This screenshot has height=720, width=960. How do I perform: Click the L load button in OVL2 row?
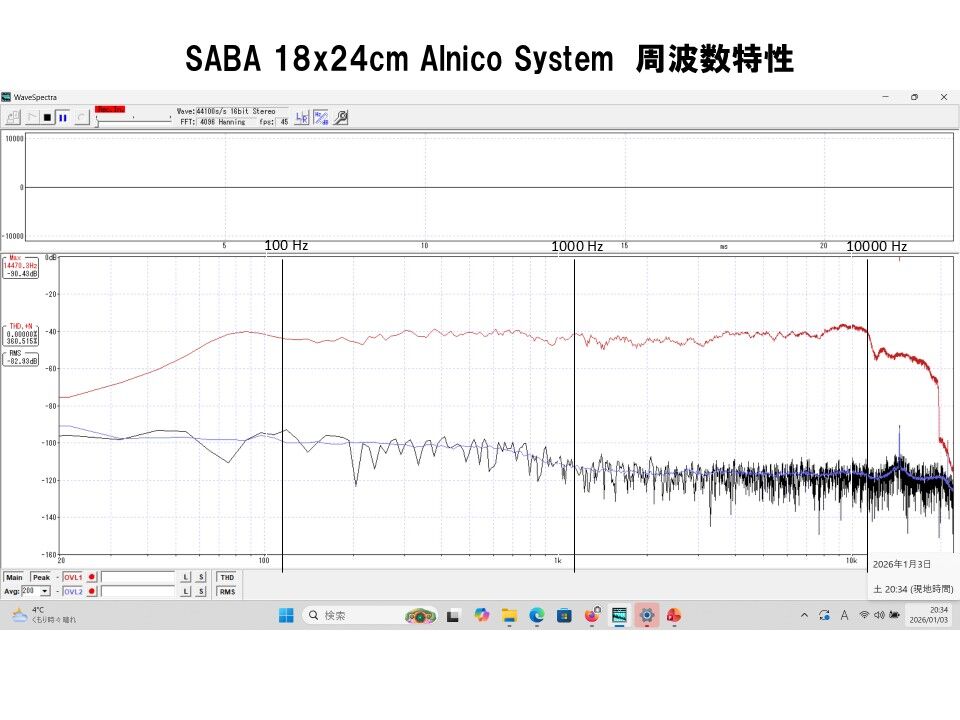coord(186,591)
